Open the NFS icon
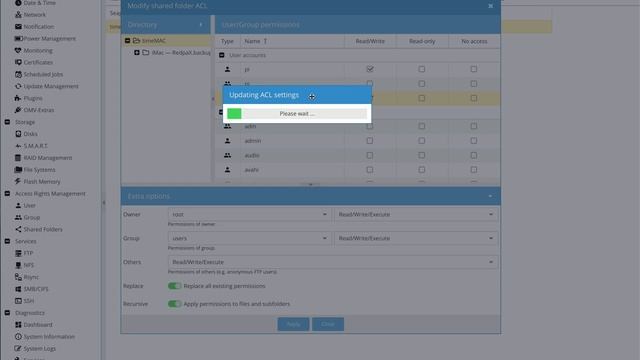Screen dimensions: 640x360 [x=18, y=265]
